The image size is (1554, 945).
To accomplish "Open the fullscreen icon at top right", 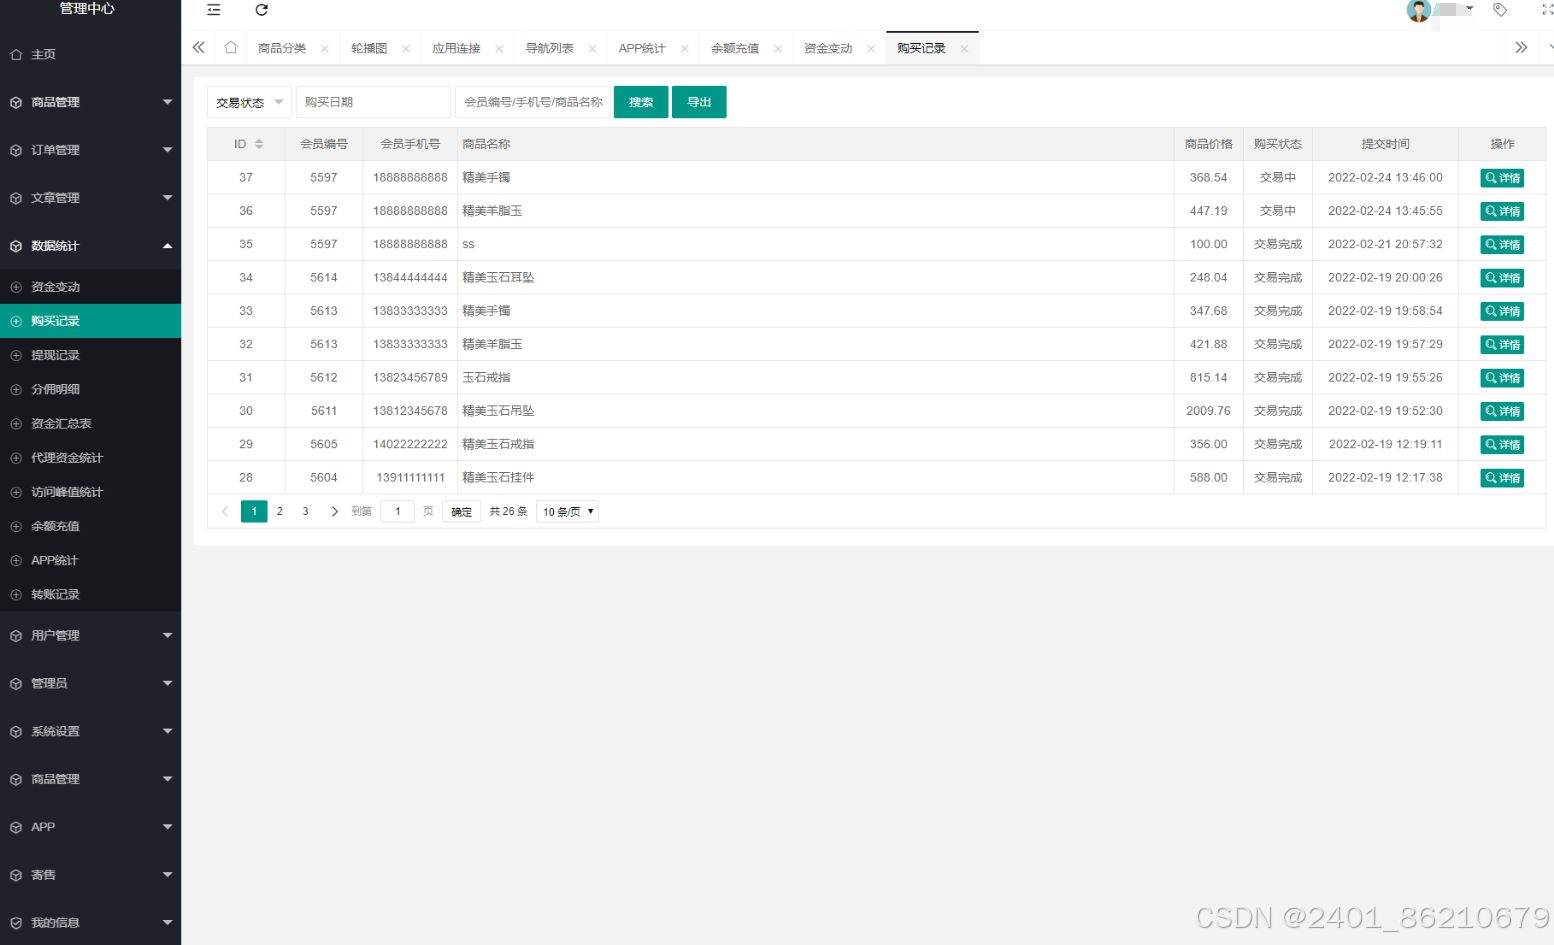I will click(x=1544, y=10).
